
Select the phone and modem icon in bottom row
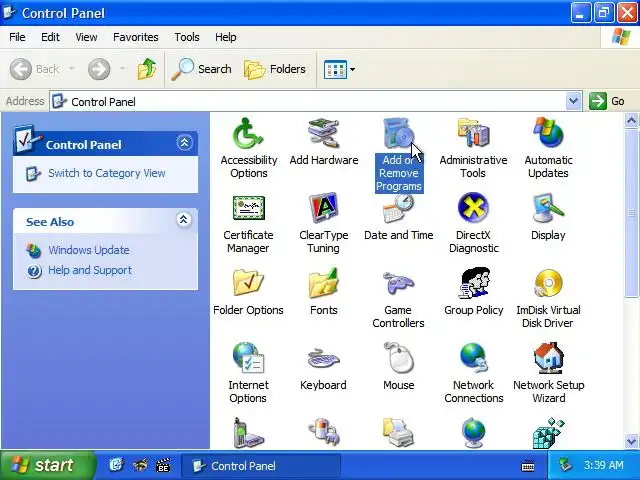[248, 433]
